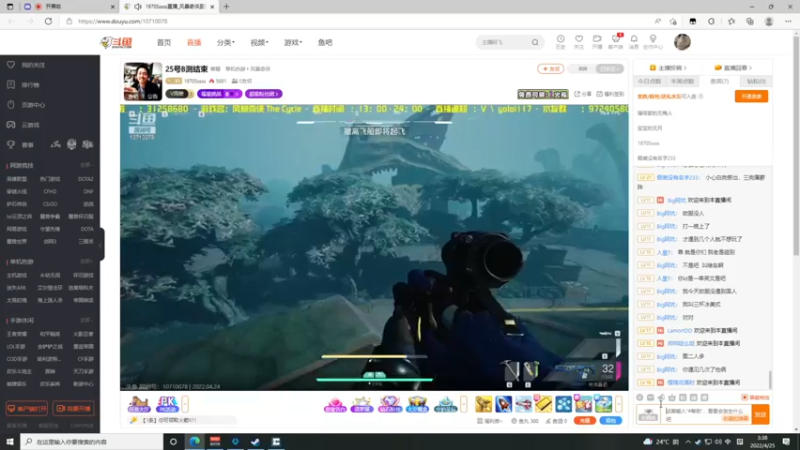The height and width of the screenshot is (450, 800).
Task: Select the pink lotus activity icon
Action: tap(335, 404)
